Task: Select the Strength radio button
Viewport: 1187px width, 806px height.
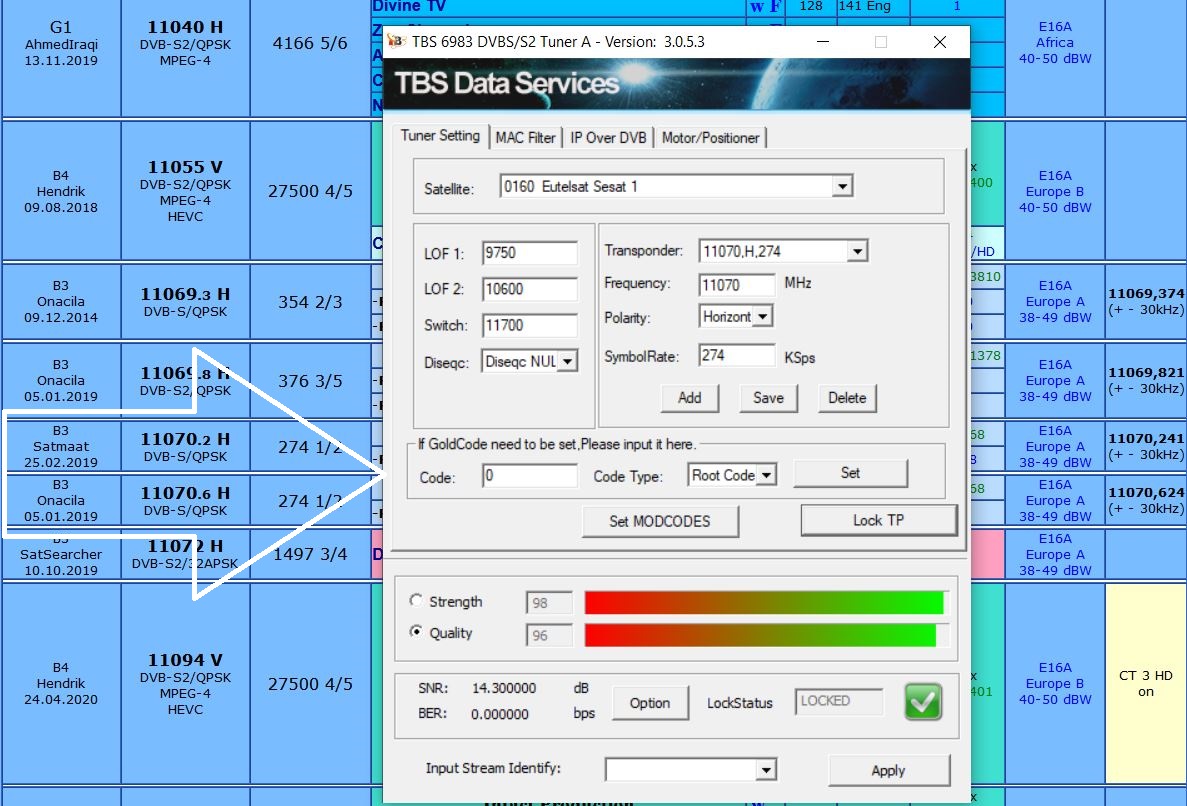Action: [416, 600]
